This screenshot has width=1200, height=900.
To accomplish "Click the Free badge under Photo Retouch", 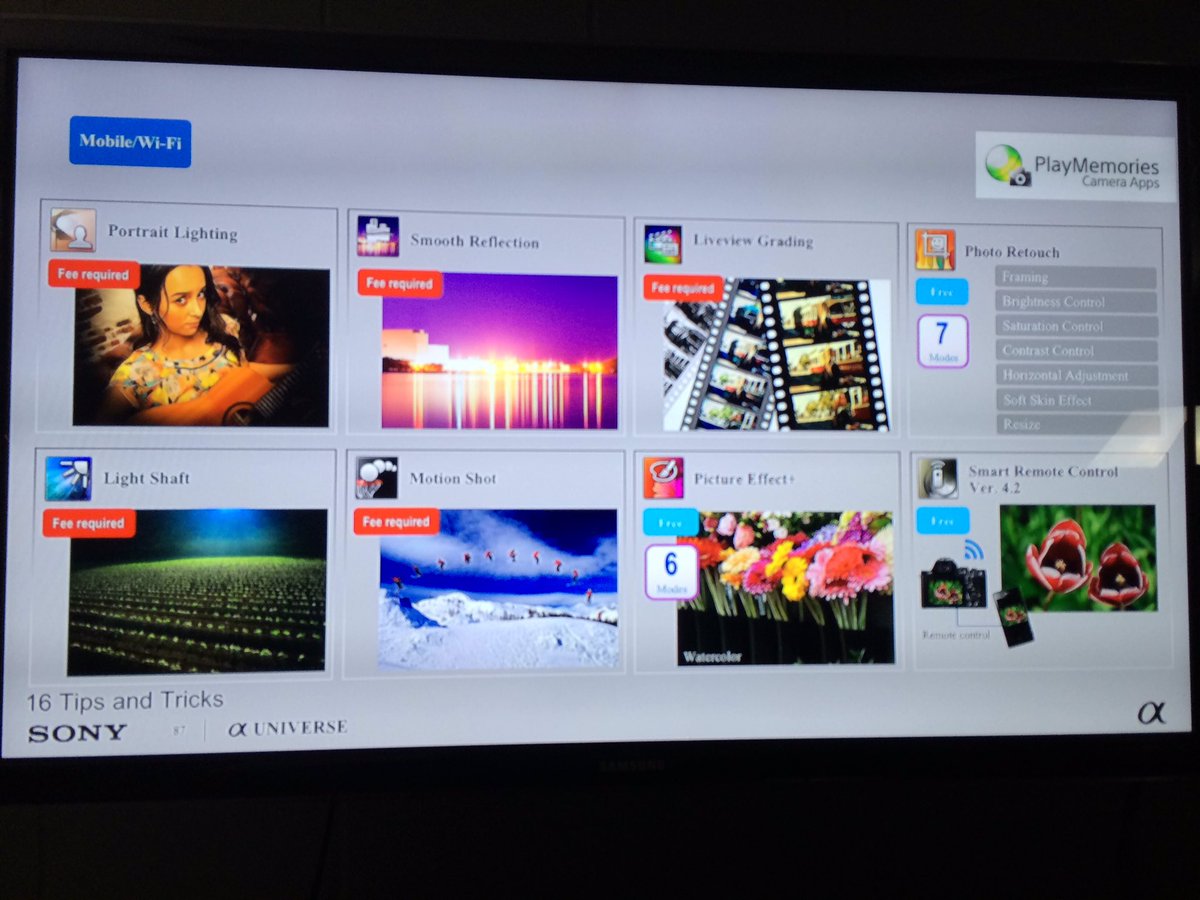I will click(942, 292).
